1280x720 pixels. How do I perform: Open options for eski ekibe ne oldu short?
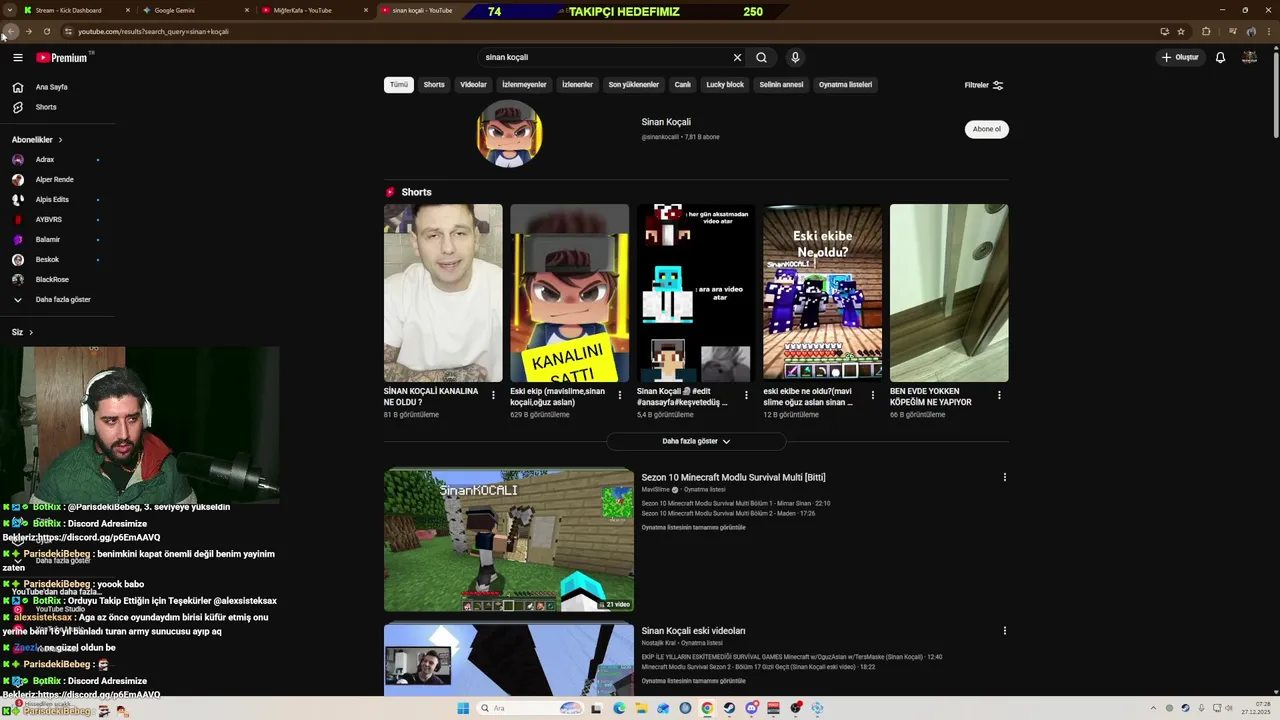(872, 396)
